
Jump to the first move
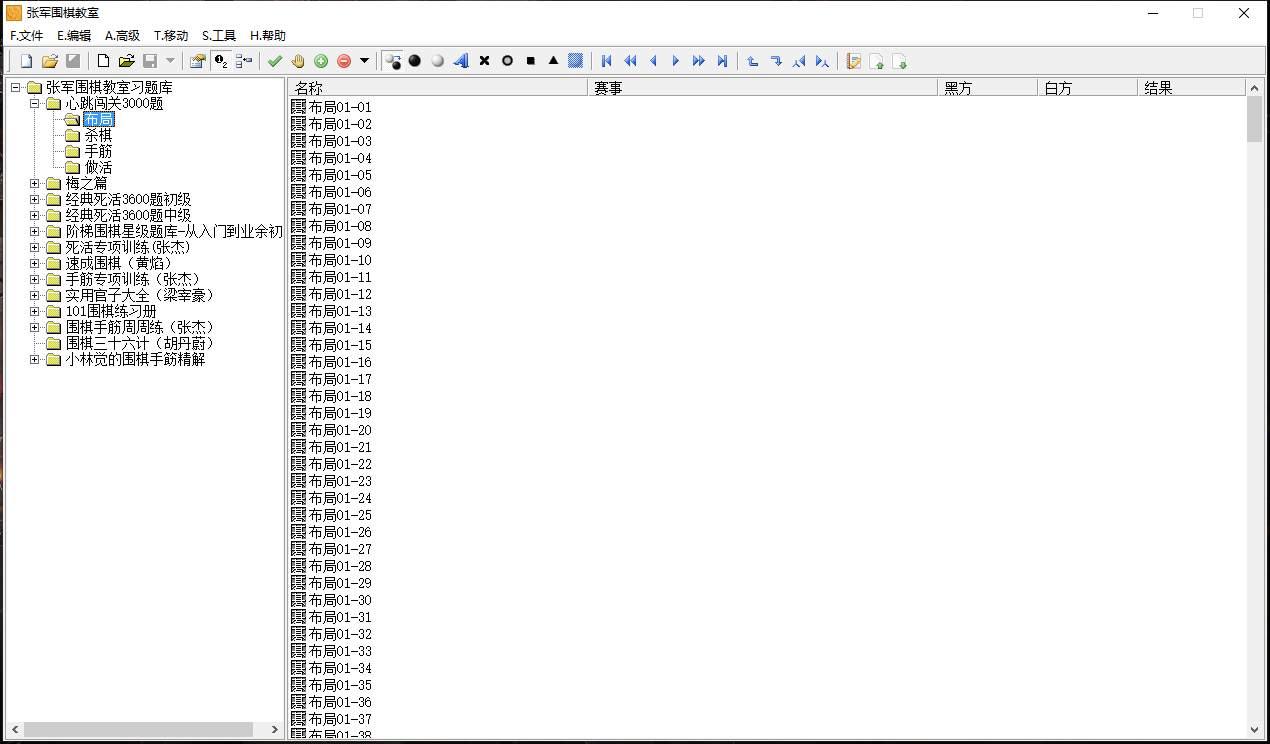607,61
